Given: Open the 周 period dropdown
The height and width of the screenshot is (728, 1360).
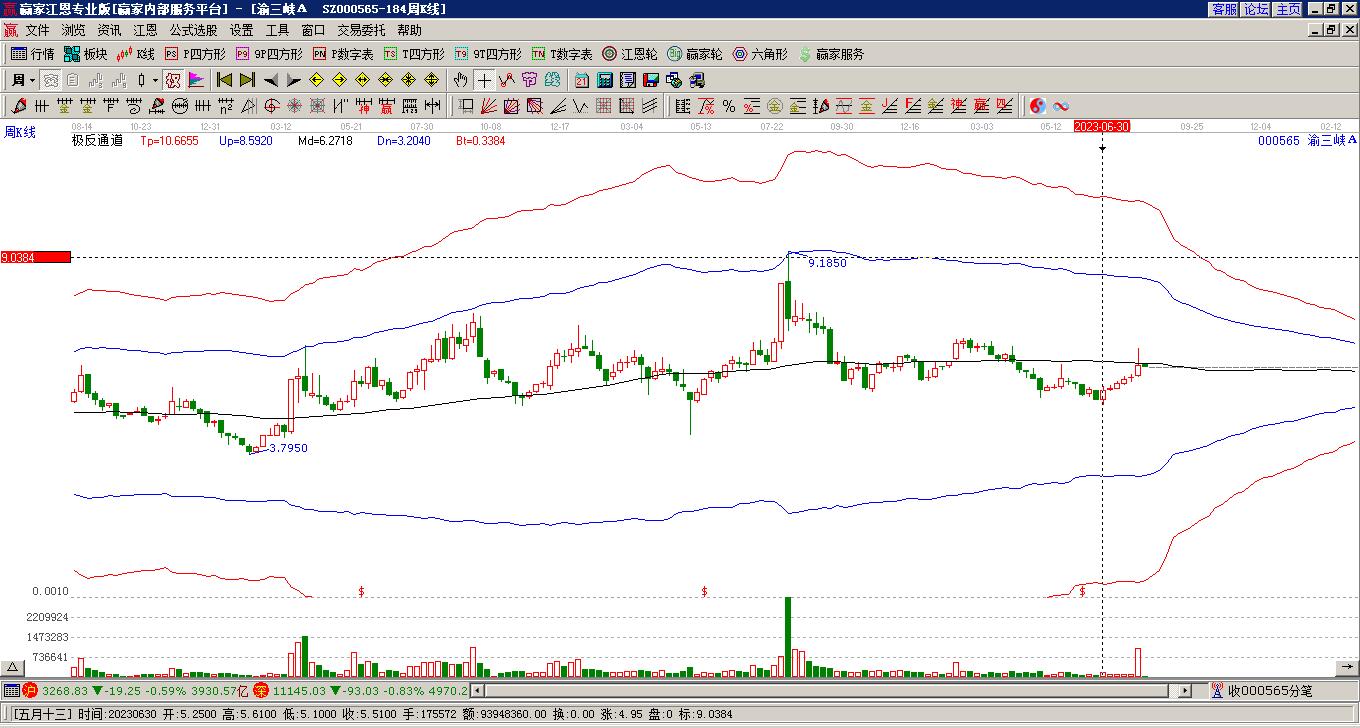Looking at the screenshot, I should tap(23, 80).
